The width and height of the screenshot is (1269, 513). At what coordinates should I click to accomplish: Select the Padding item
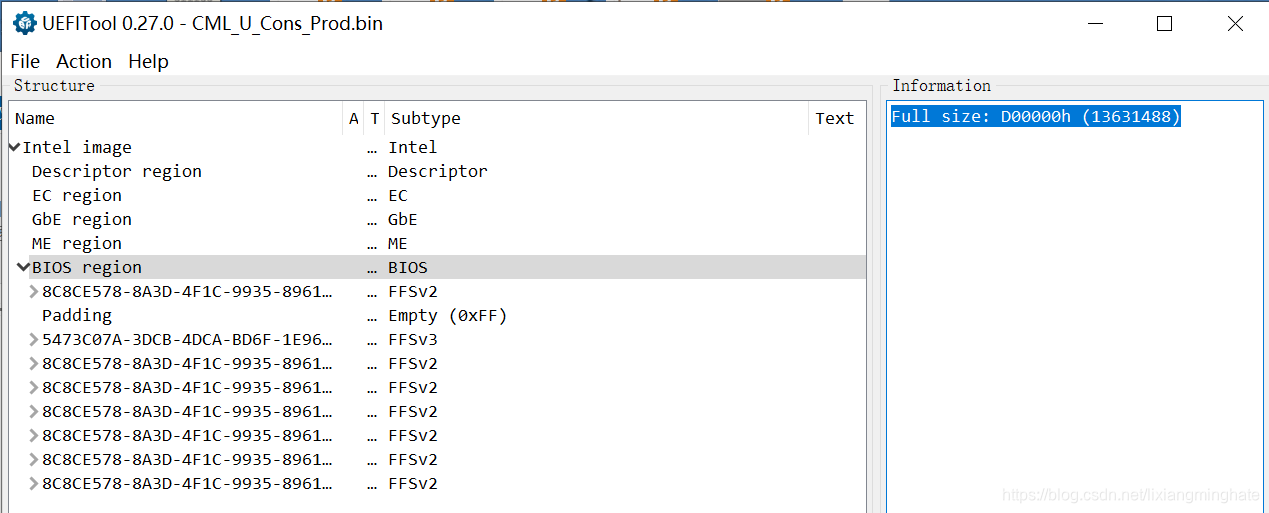(77, 315)
